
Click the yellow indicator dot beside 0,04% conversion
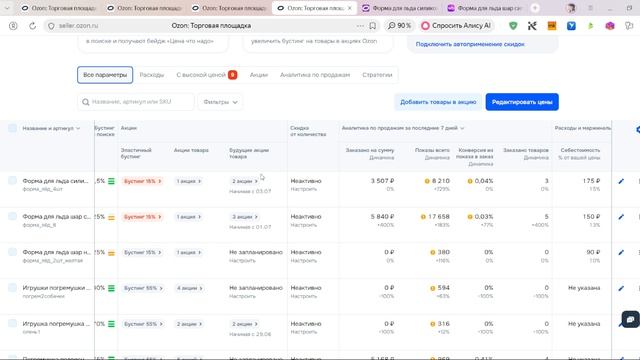(x=470, y=181)
